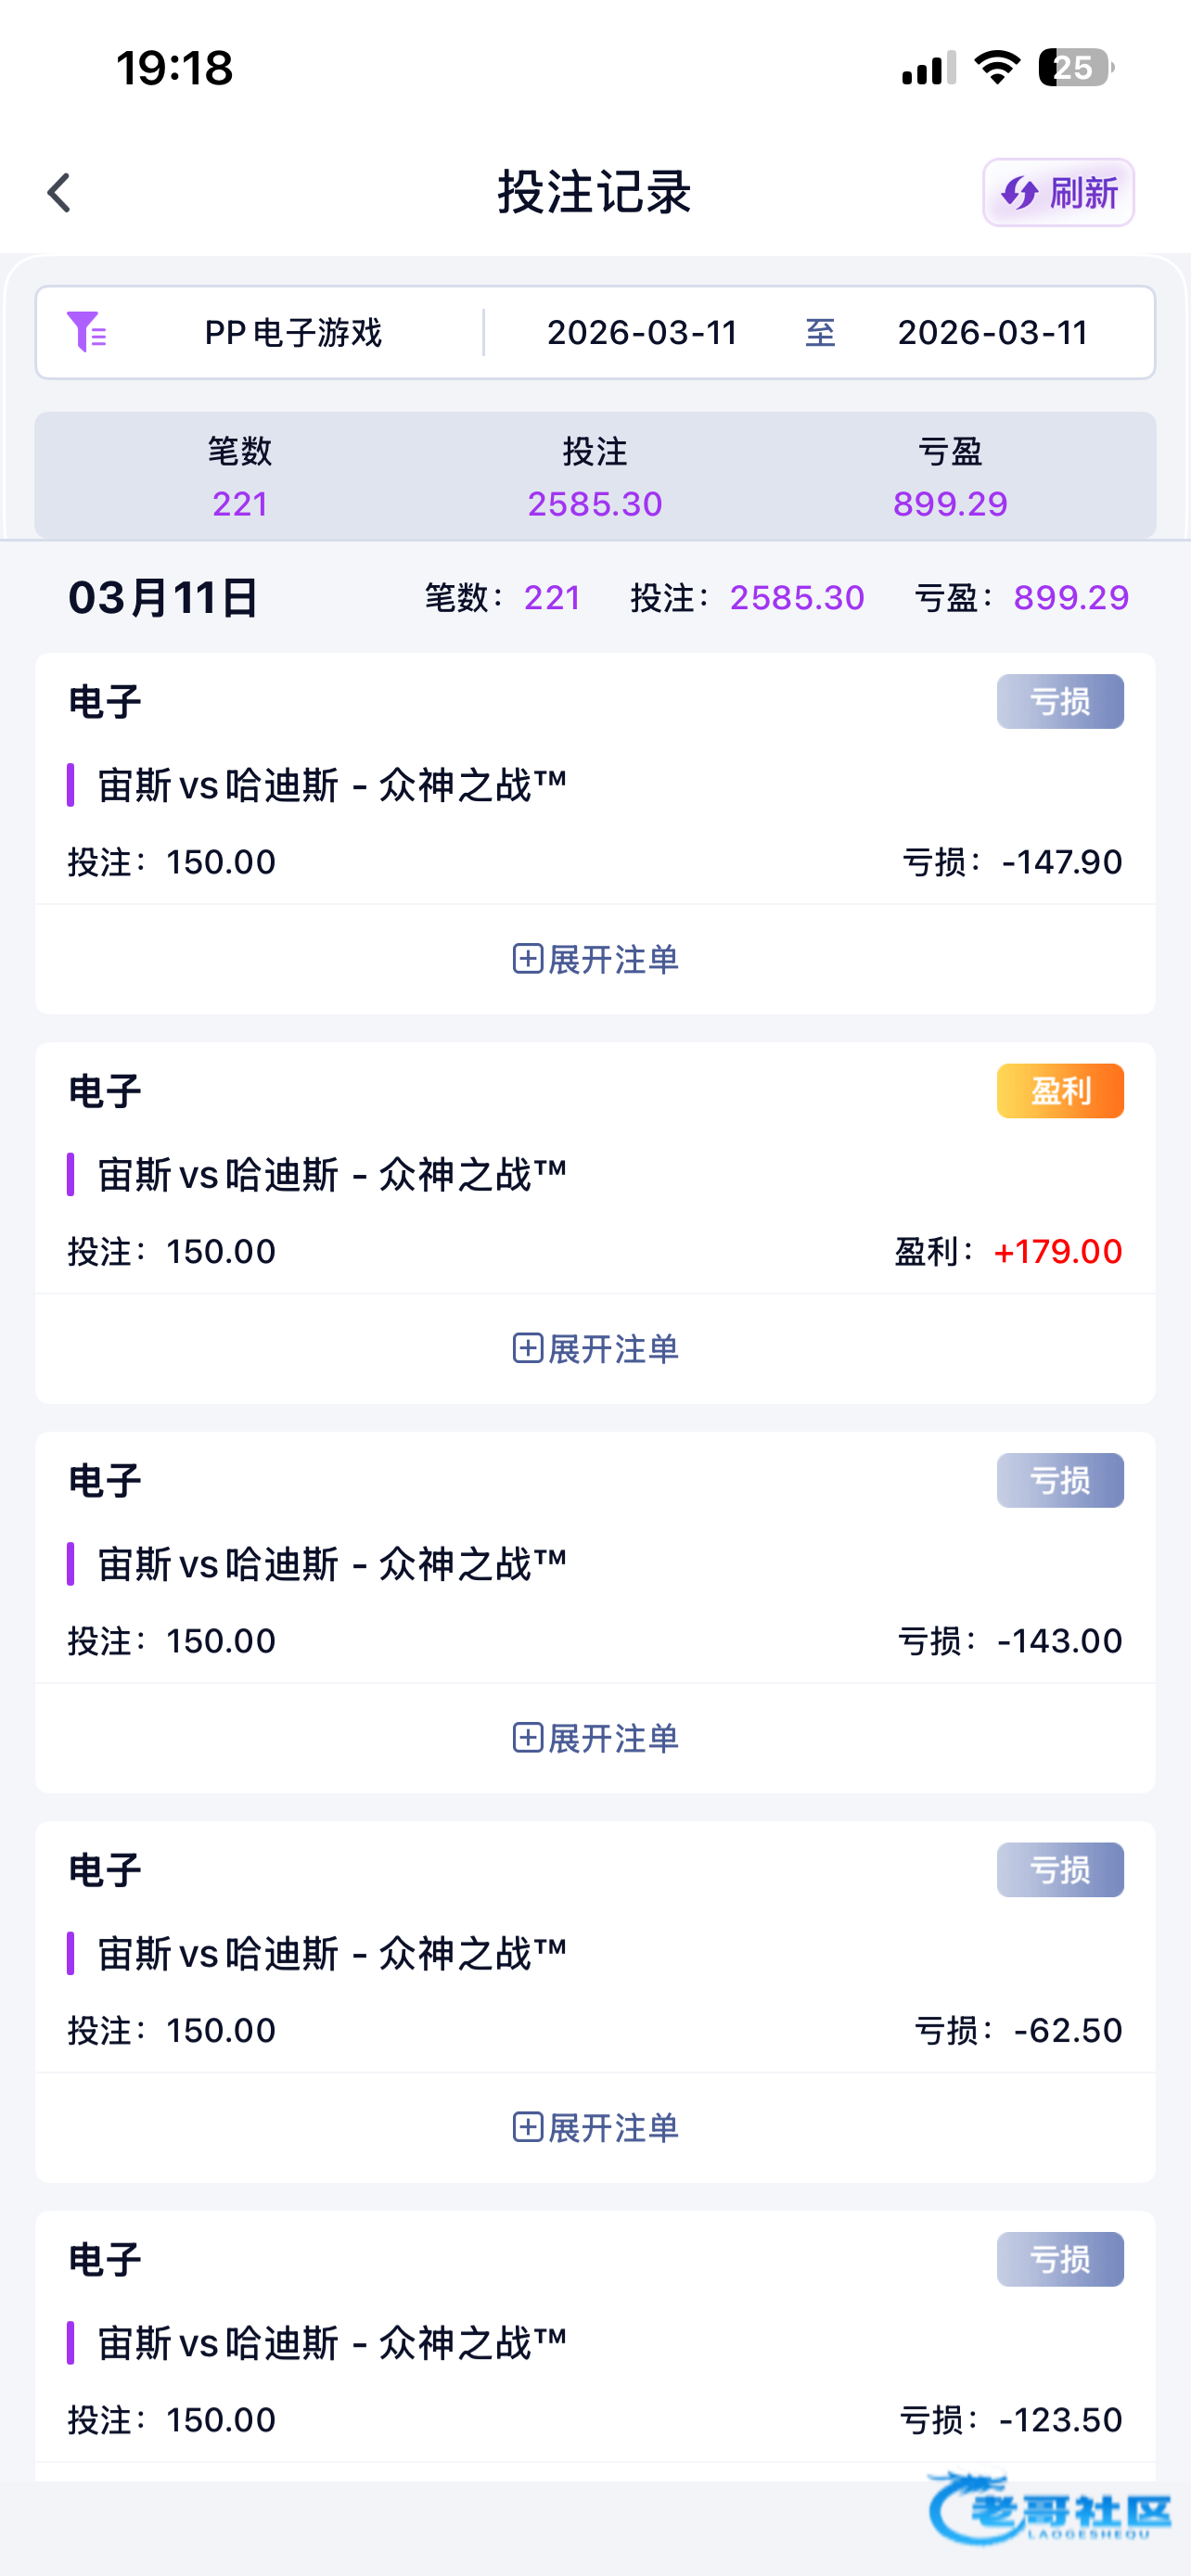The image size is (1191, 2576).
Task: Tap the red +179.00 profit amount
Action: [x=1058, y=1252]
